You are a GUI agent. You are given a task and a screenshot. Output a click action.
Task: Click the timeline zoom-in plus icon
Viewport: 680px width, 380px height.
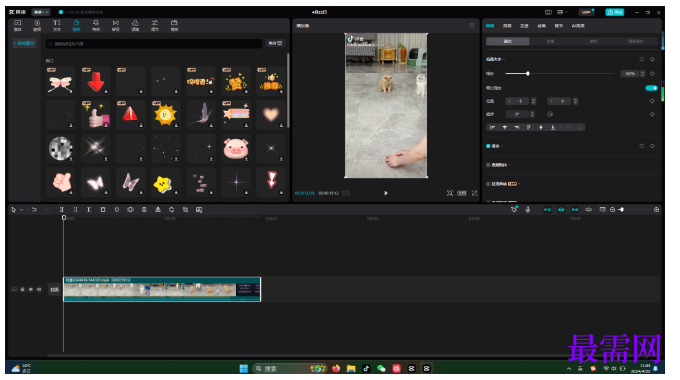657,210
